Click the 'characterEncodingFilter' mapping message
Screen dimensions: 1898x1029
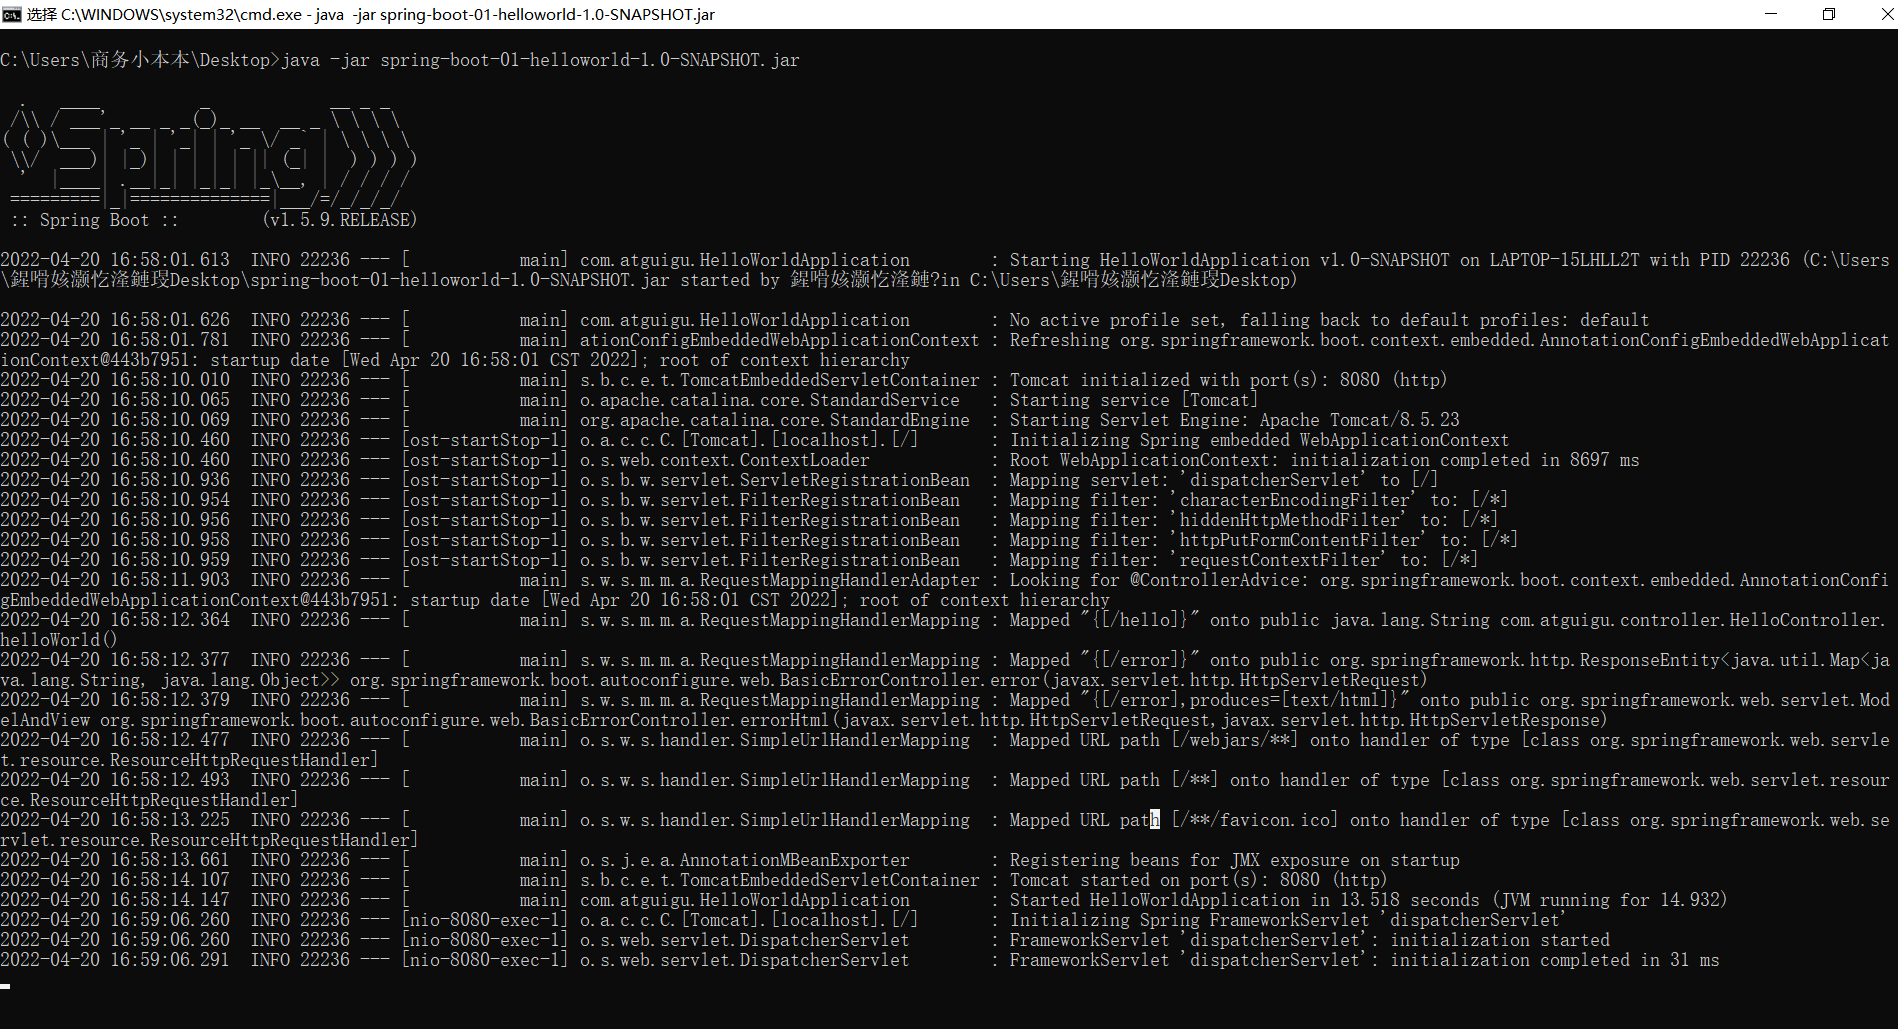click(1259, 500)
